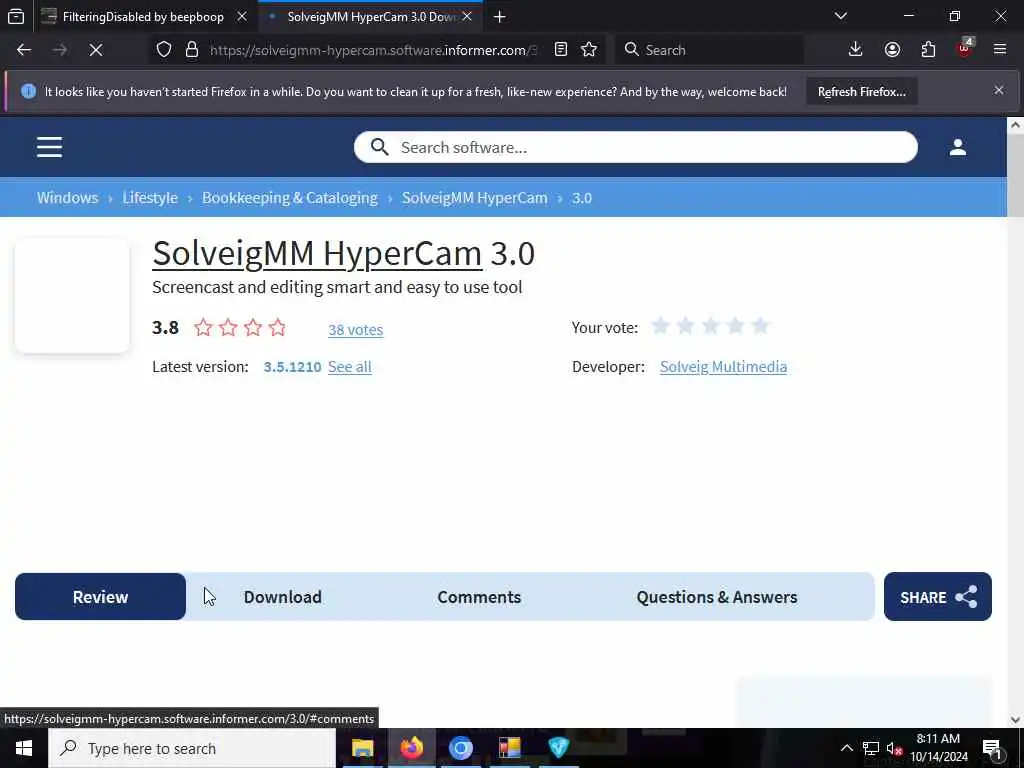Image resolution: width=1024 pixels, height=768 pixels.
Task: Open File Explorer from taskbar
Action: 362,748
